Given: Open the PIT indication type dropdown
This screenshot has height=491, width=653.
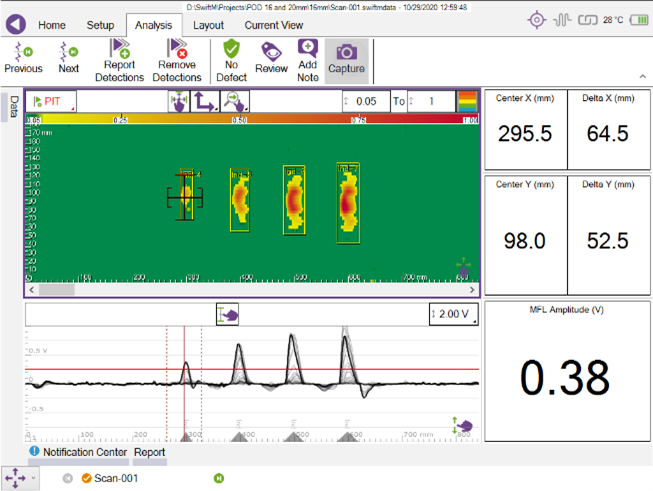Looking at the screenshot, I should pos(51,101).
